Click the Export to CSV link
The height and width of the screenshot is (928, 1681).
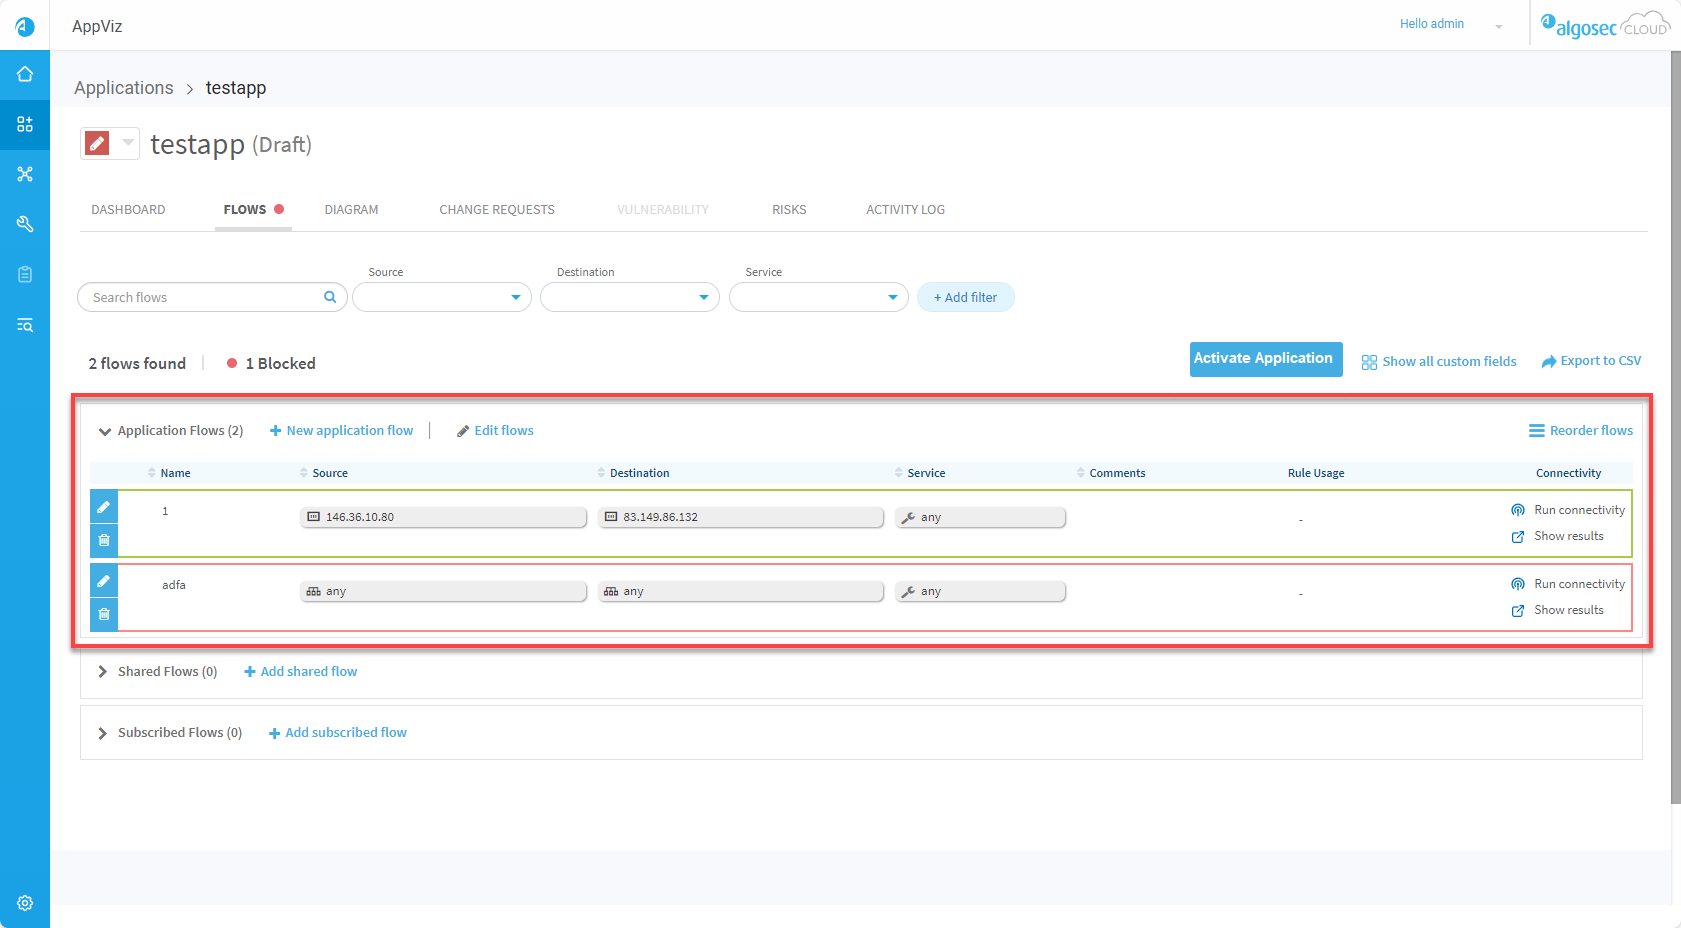1591,361
